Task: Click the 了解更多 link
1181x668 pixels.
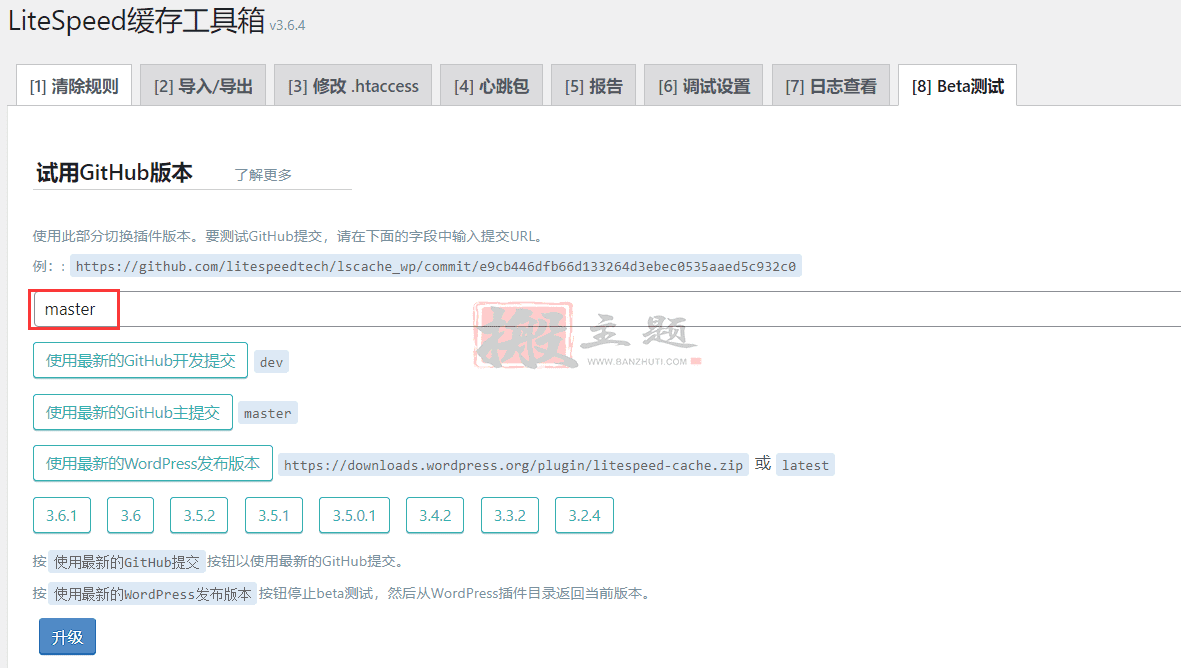Action: coord(263,175)
